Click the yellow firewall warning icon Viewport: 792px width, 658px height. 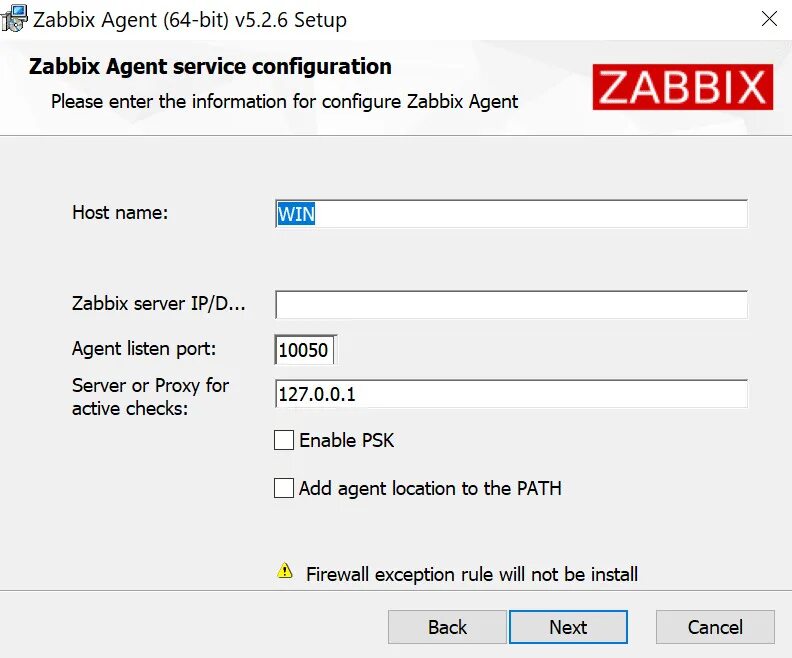pos(285,572)
